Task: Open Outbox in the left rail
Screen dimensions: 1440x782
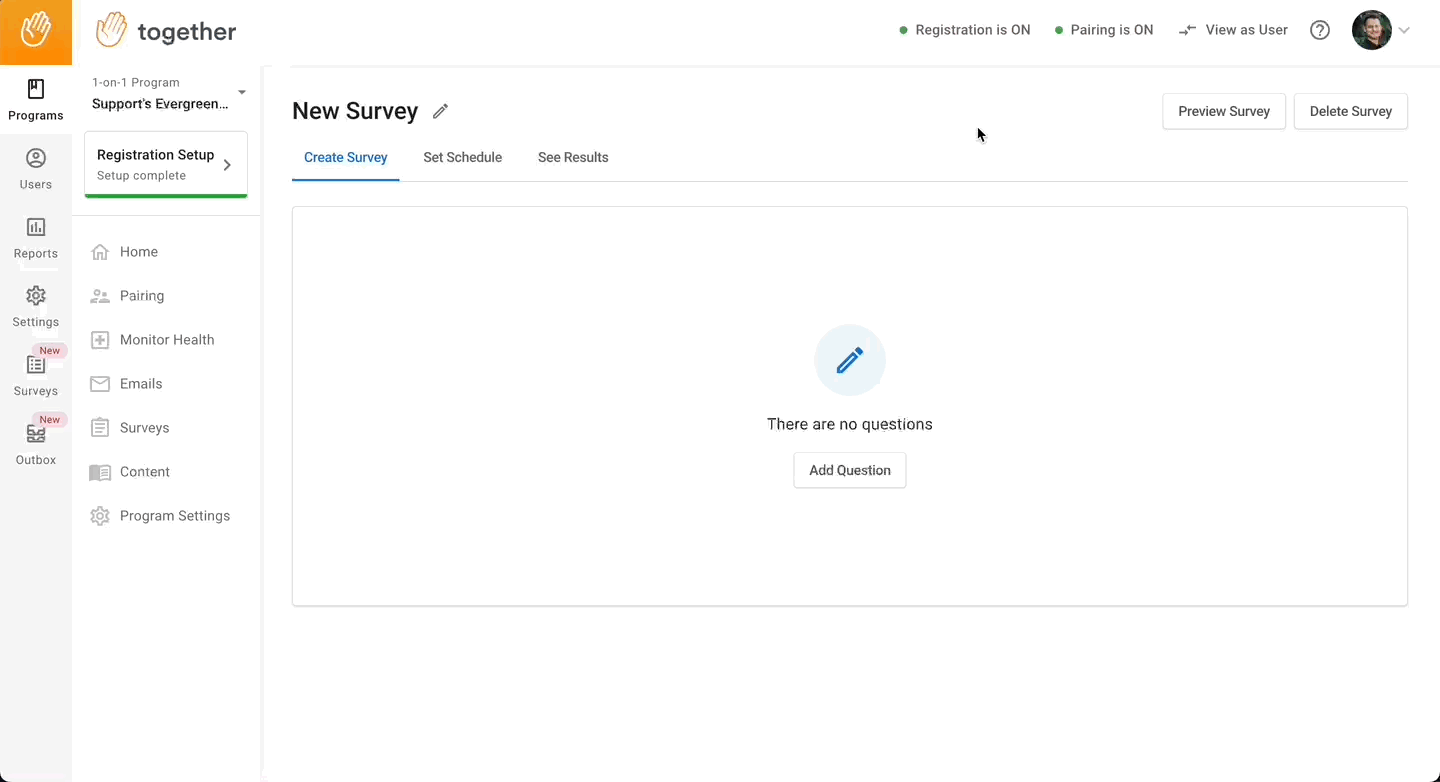Action: coord(36,445)
